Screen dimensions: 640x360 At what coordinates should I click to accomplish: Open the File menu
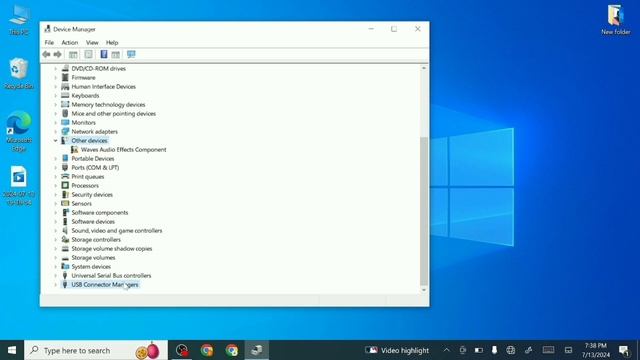(x=49, y=42)
